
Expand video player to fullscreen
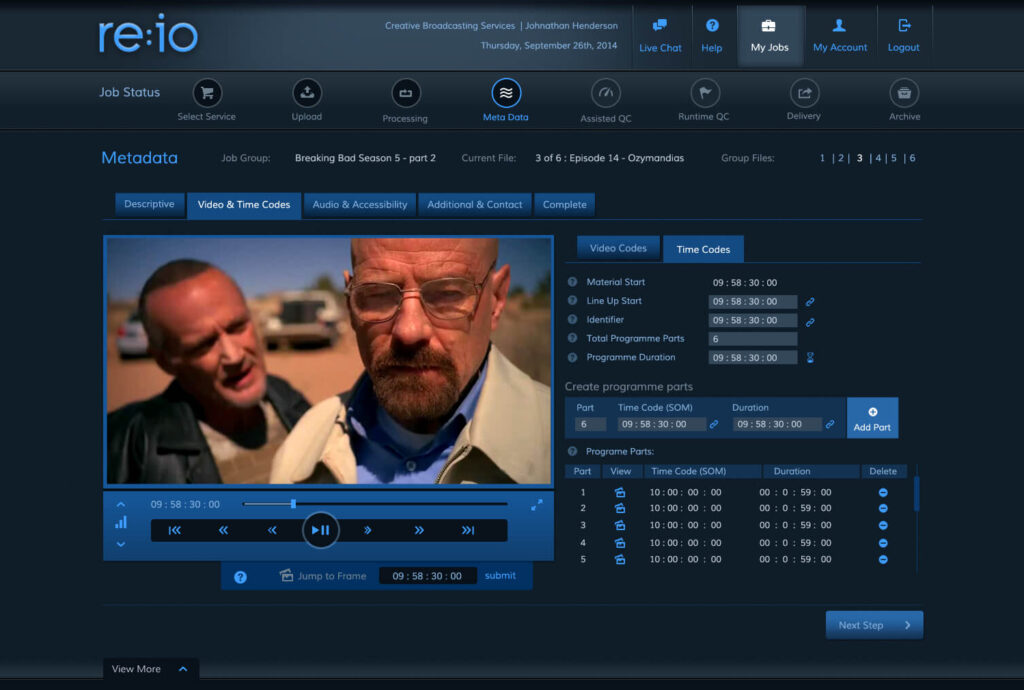(x=537, y=505)
